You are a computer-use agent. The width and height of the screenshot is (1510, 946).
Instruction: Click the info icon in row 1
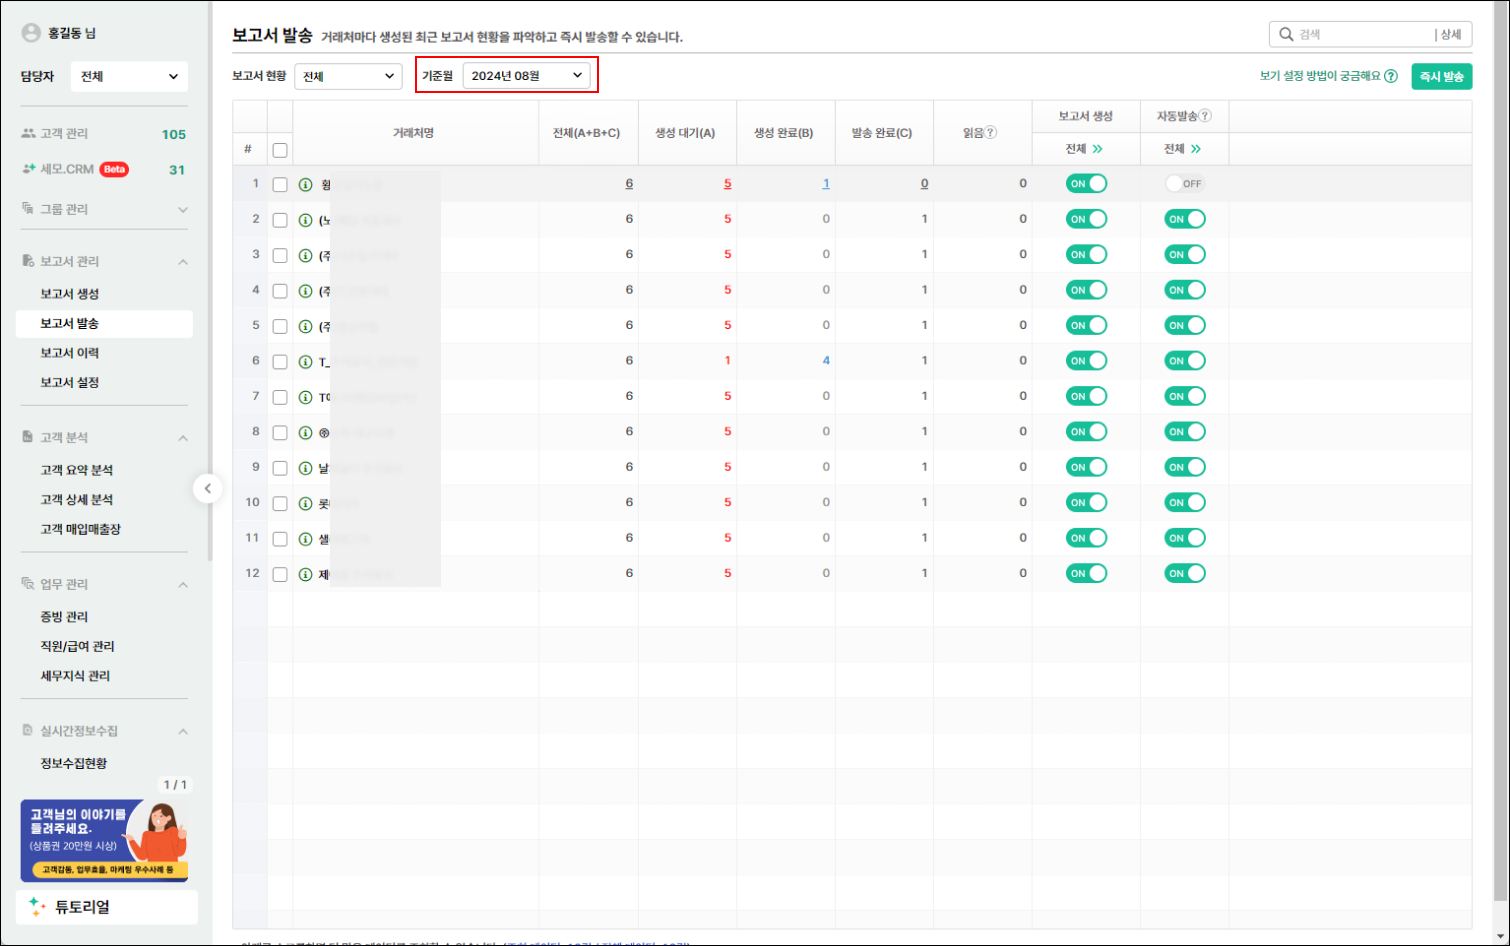tap(306, 185)
